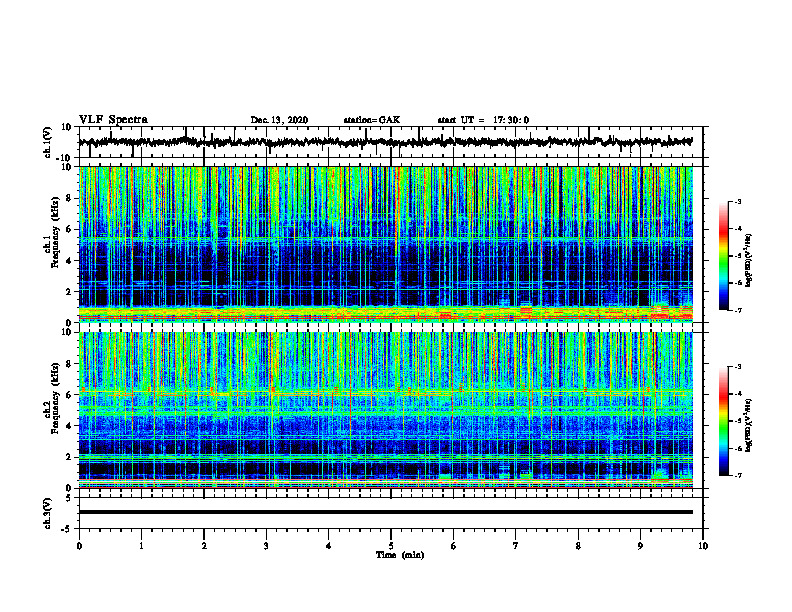The height and width of the screenshot is (612, 792).
Task: Click the "start UT = 17:30:0" text
Action: pos(483,120)
